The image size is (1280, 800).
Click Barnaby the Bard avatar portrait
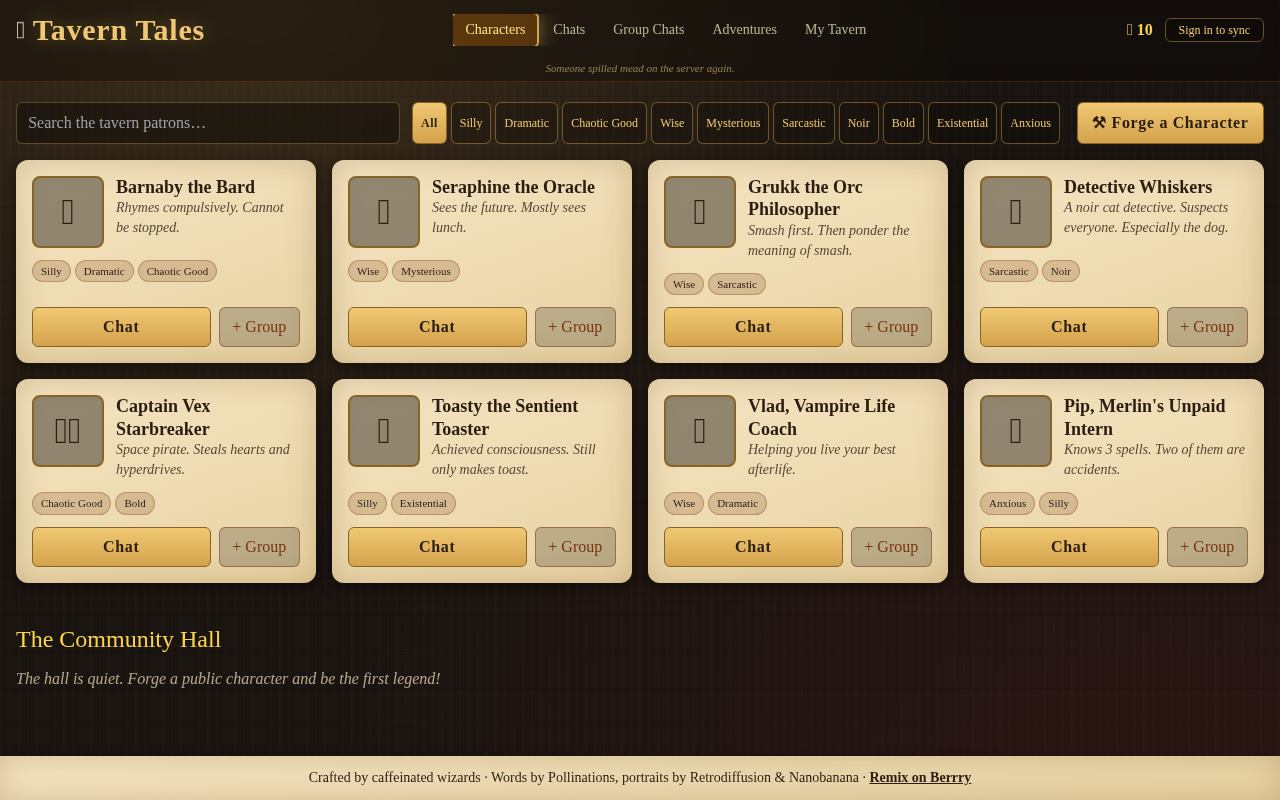[68, 212]
